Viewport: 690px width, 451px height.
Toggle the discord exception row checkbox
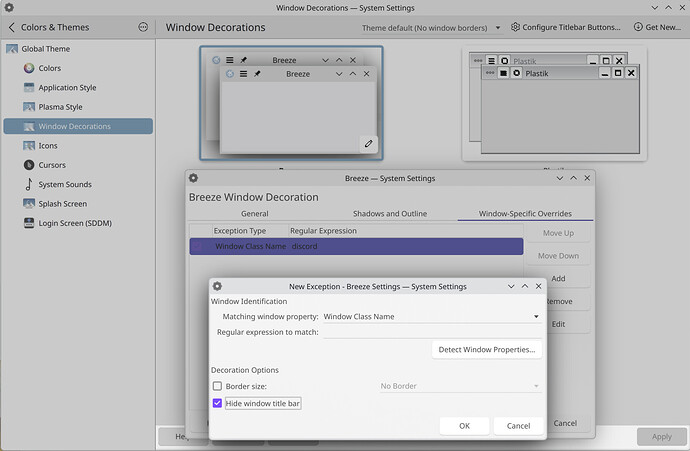199,246
